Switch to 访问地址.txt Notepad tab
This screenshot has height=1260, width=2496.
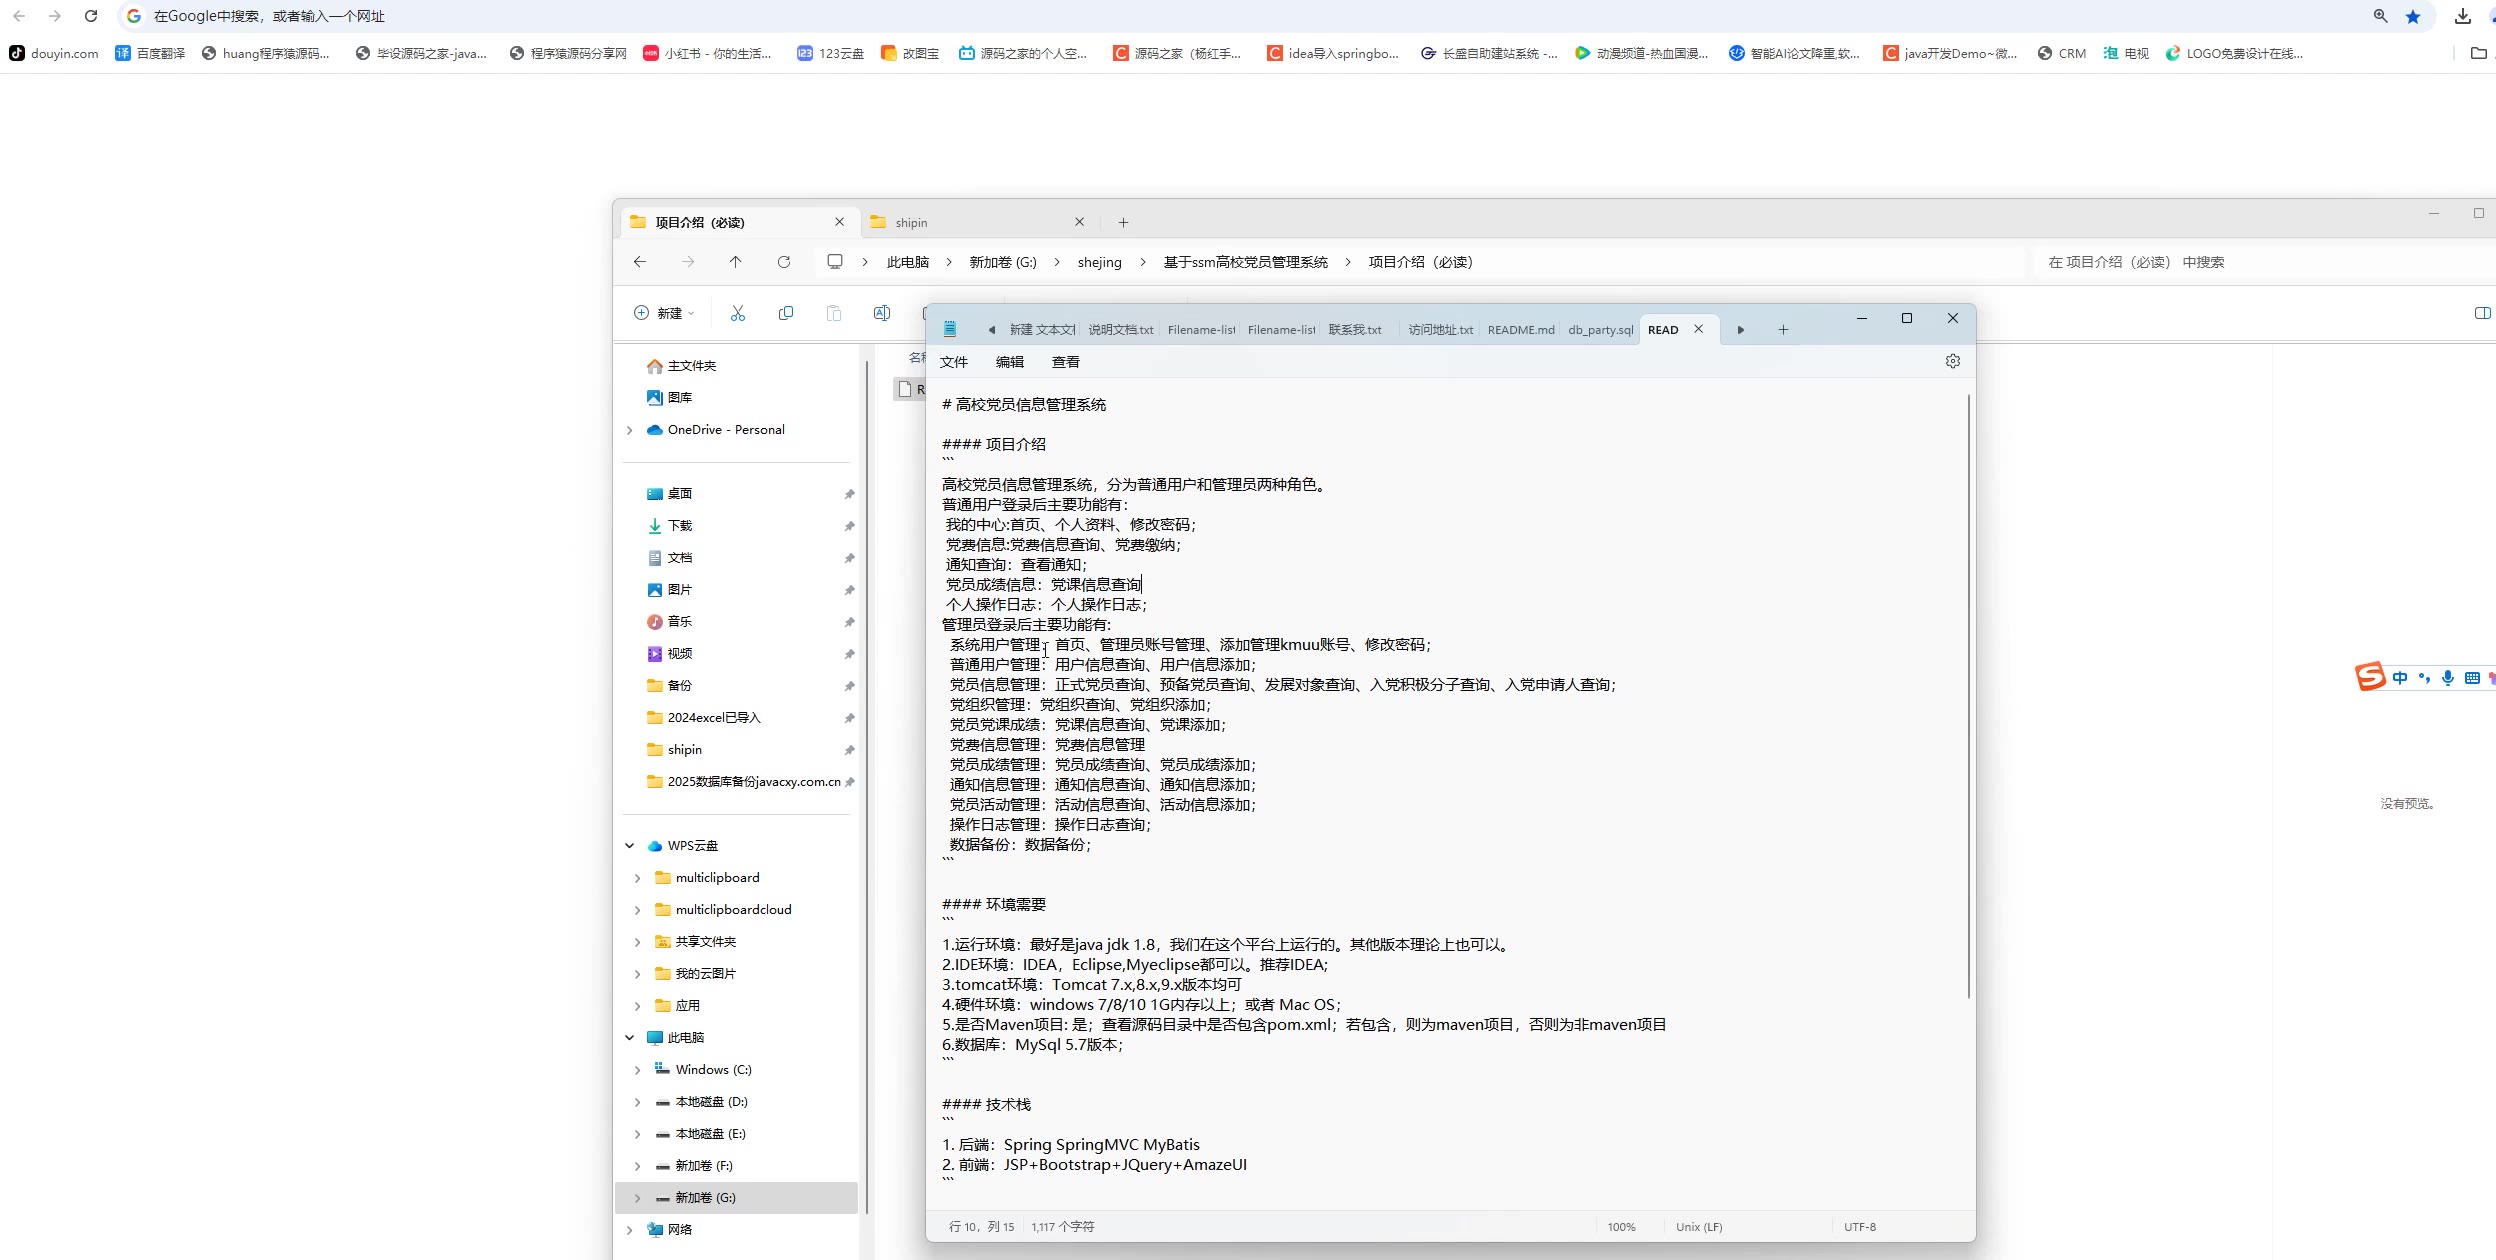pos(1440,330)
